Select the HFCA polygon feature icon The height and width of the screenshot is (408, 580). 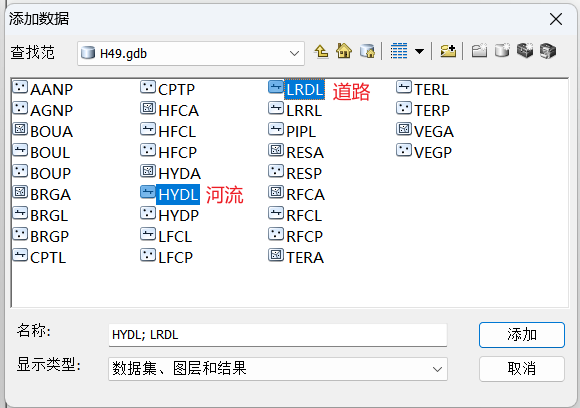(148, 108)
